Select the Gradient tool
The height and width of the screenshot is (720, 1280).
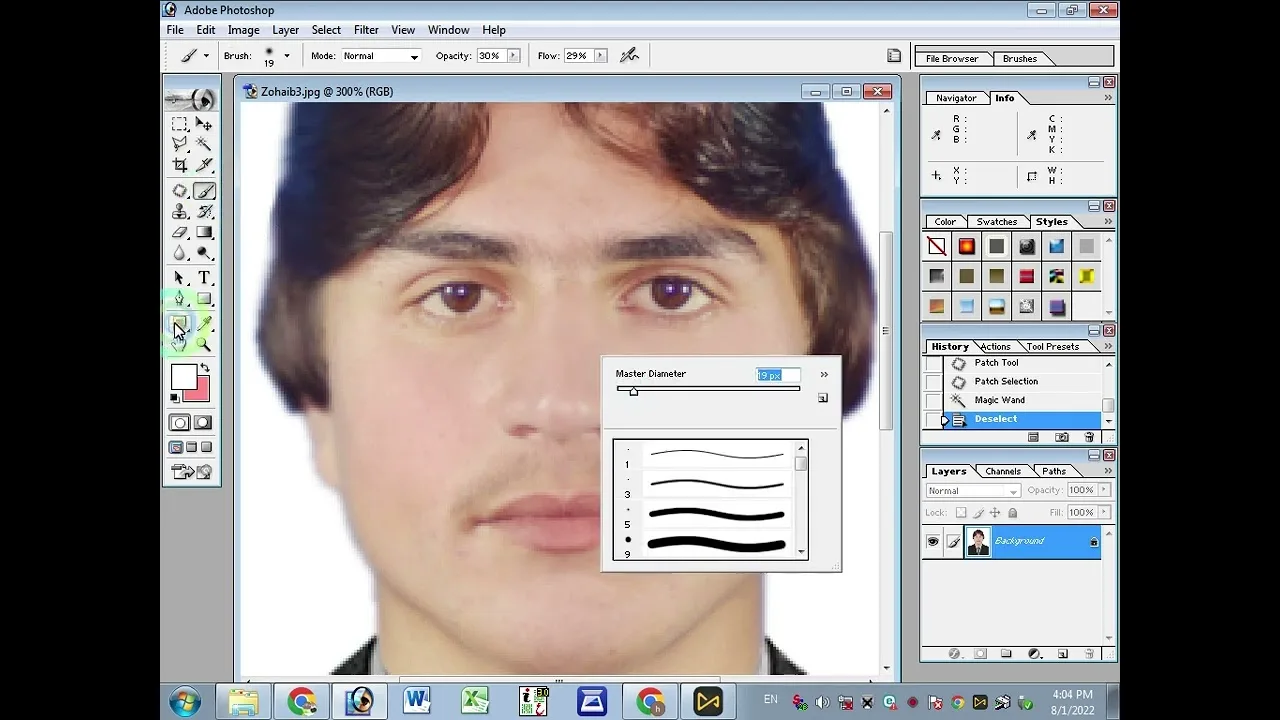[204, 233]
